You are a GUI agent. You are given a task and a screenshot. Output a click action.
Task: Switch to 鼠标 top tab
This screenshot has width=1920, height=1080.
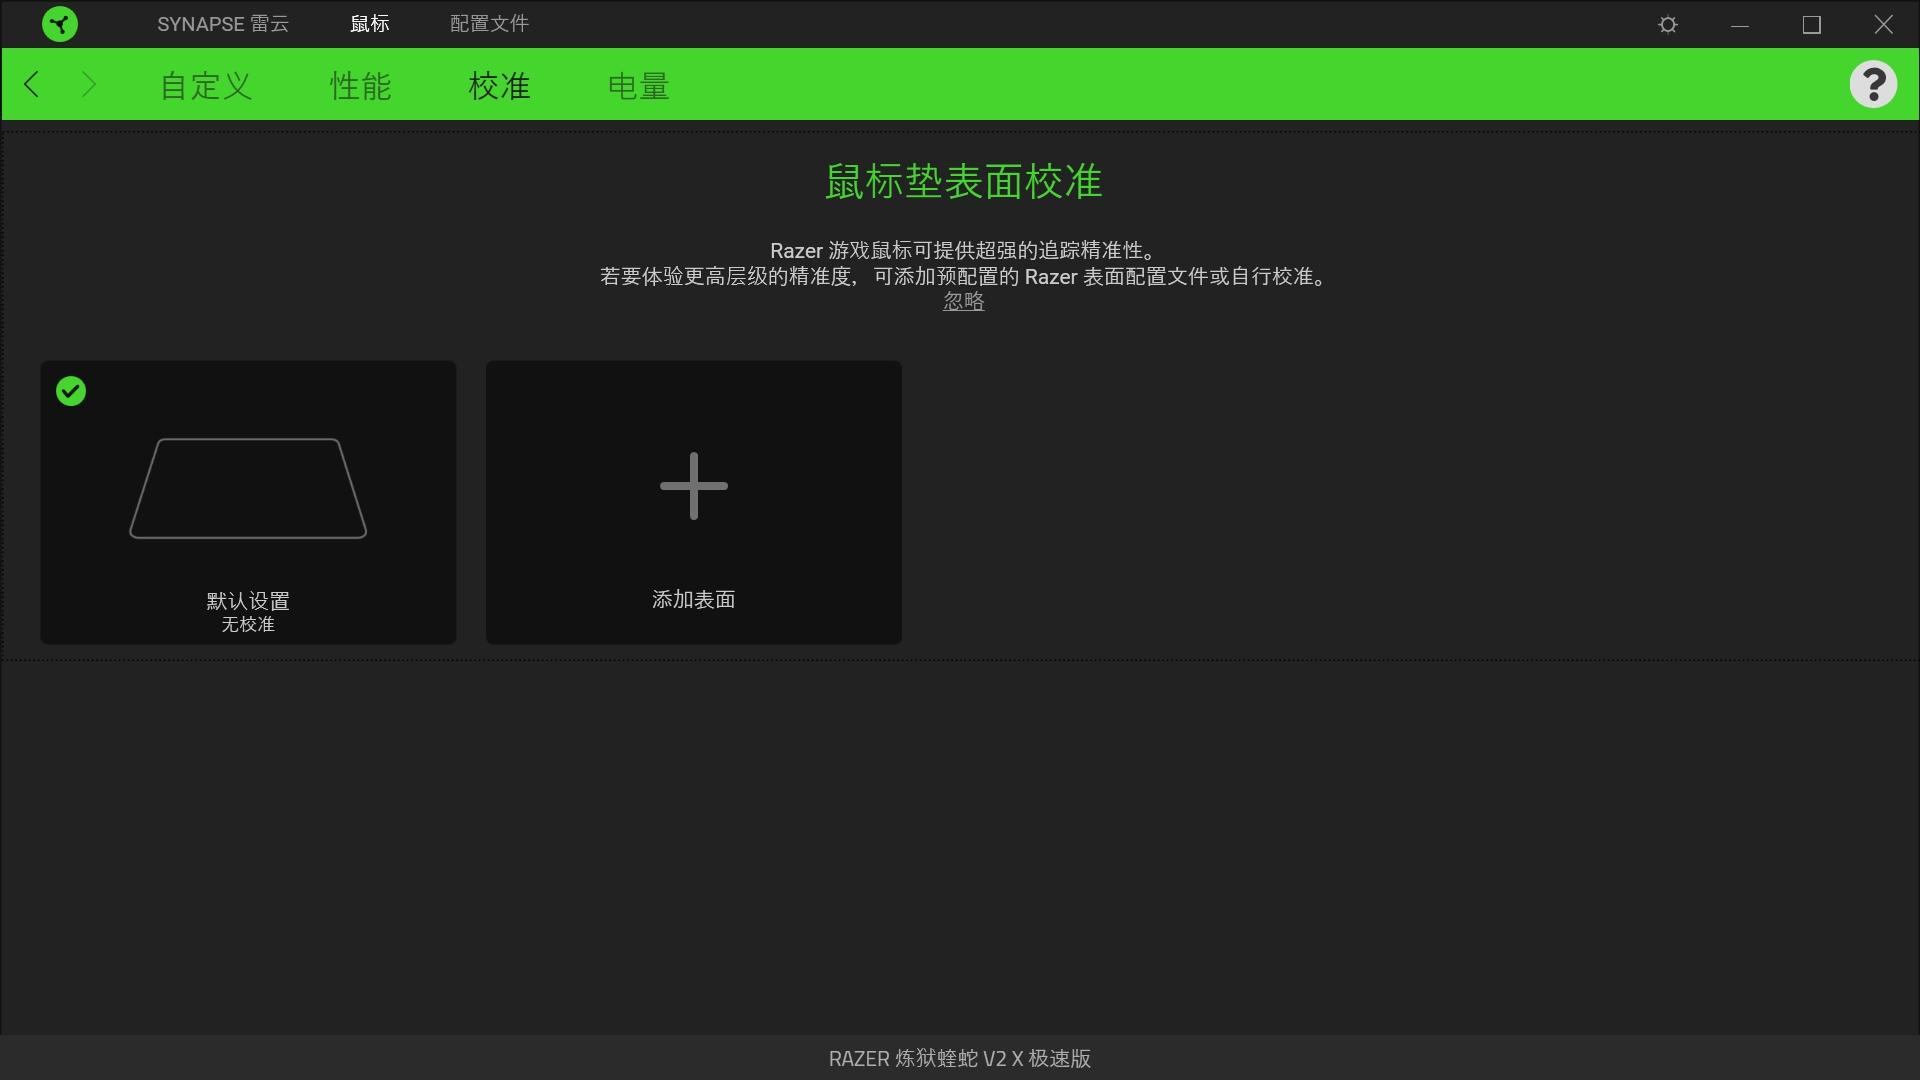click(x=369, y=24)
